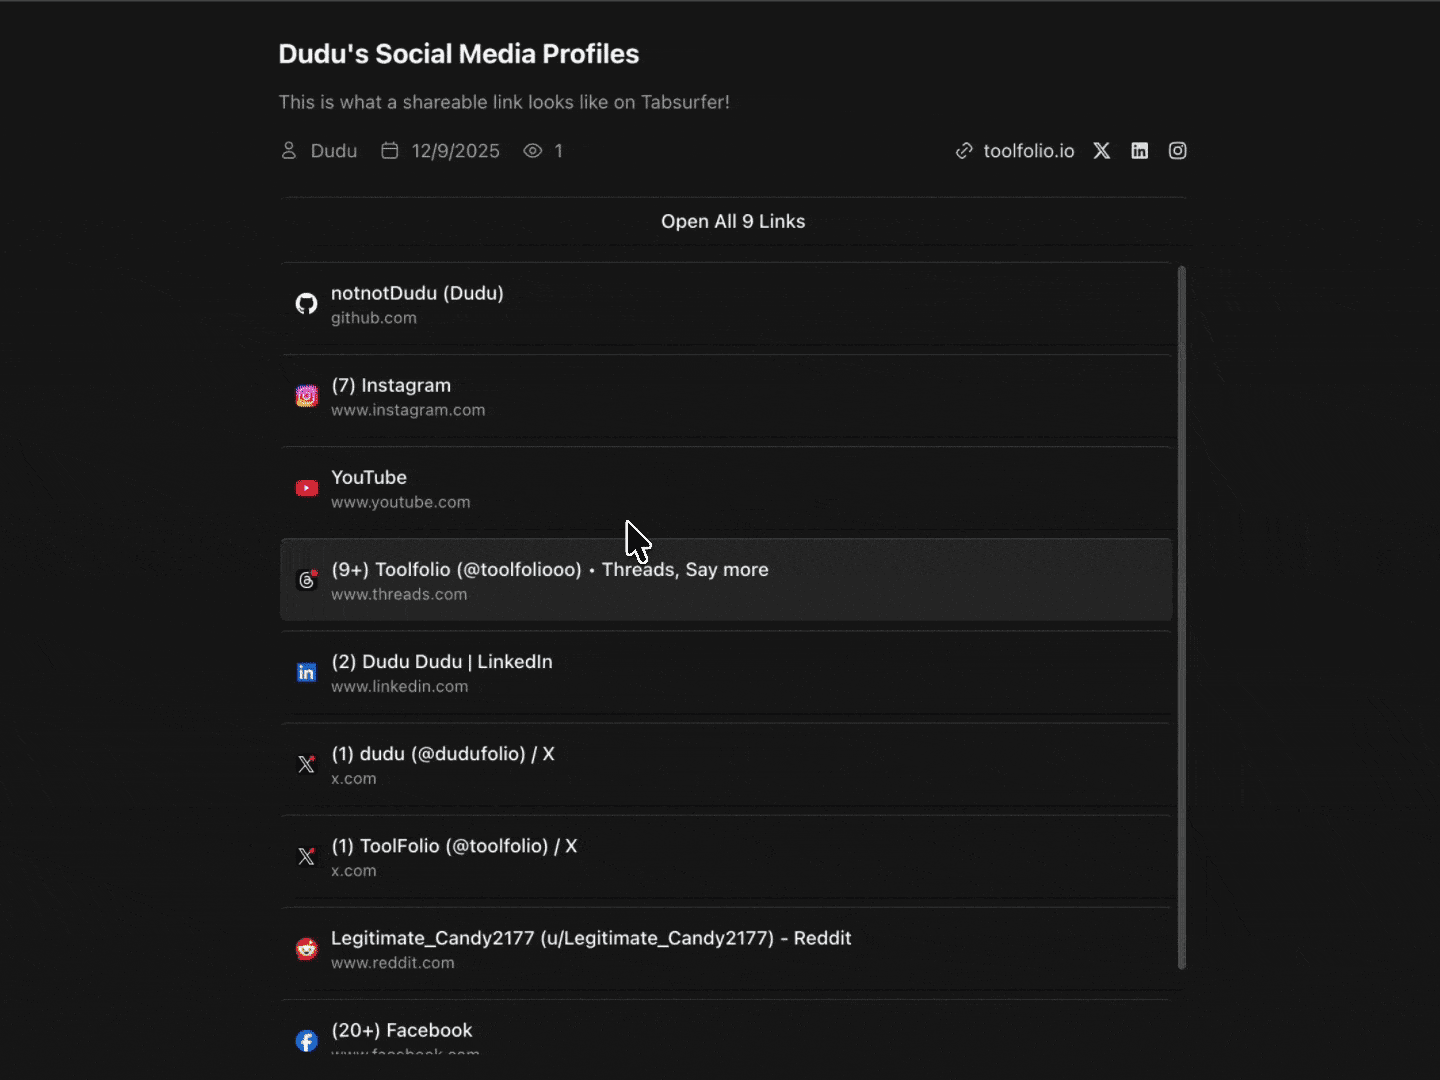Visit toolfolio.io website link
The width and height of the screenshot is (1440, 1080).
(x=1029, y=151)
